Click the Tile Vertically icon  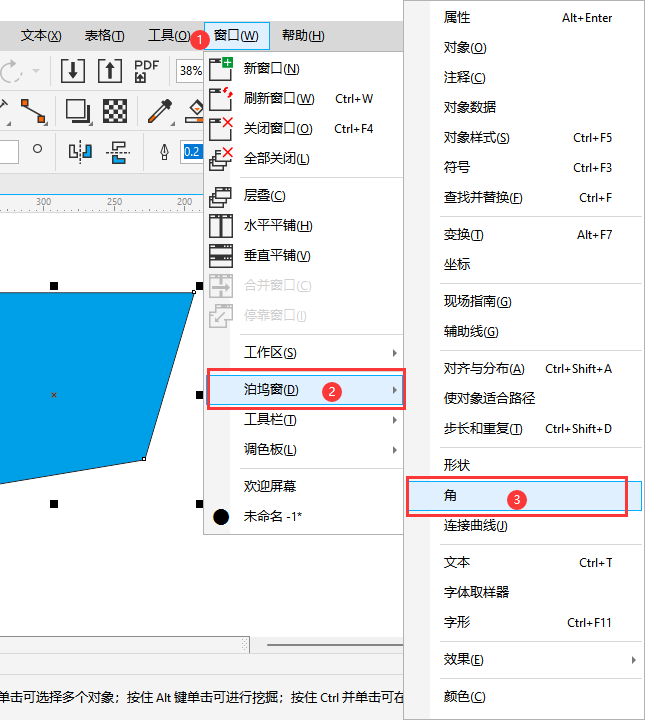coord(221,256)
